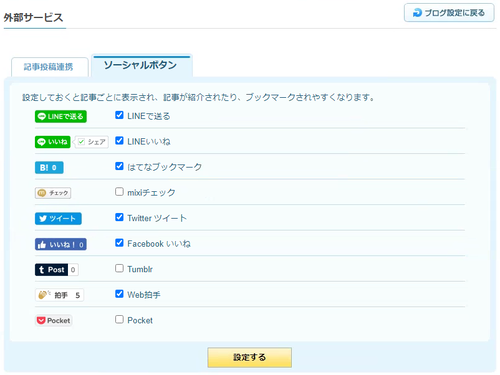Viewport: 500px width, 375px height.
Task: Click the Twitter ツイート icon
Action: pyautogui.click(x=58, y=219)
